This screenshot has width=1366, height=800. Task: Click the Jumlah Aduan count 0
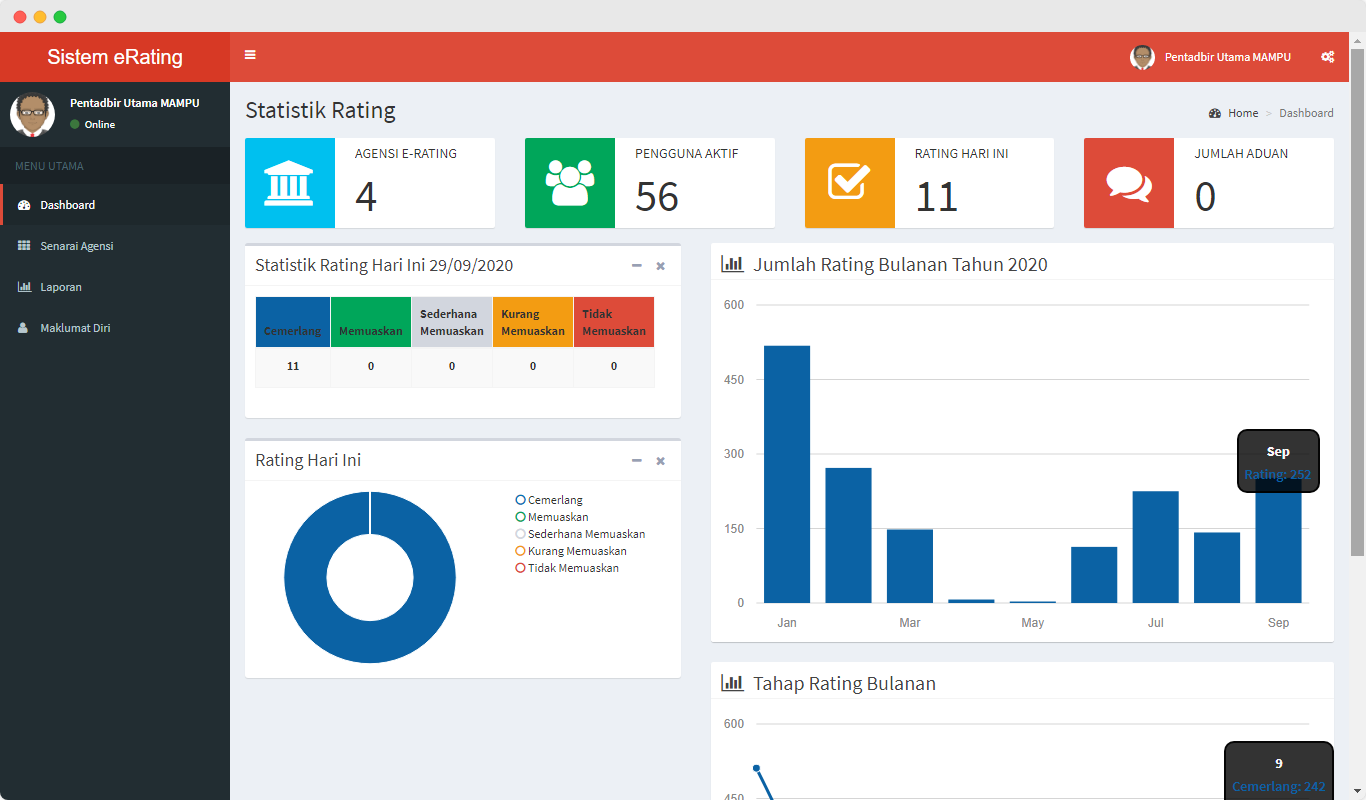tap(1205, 197)
